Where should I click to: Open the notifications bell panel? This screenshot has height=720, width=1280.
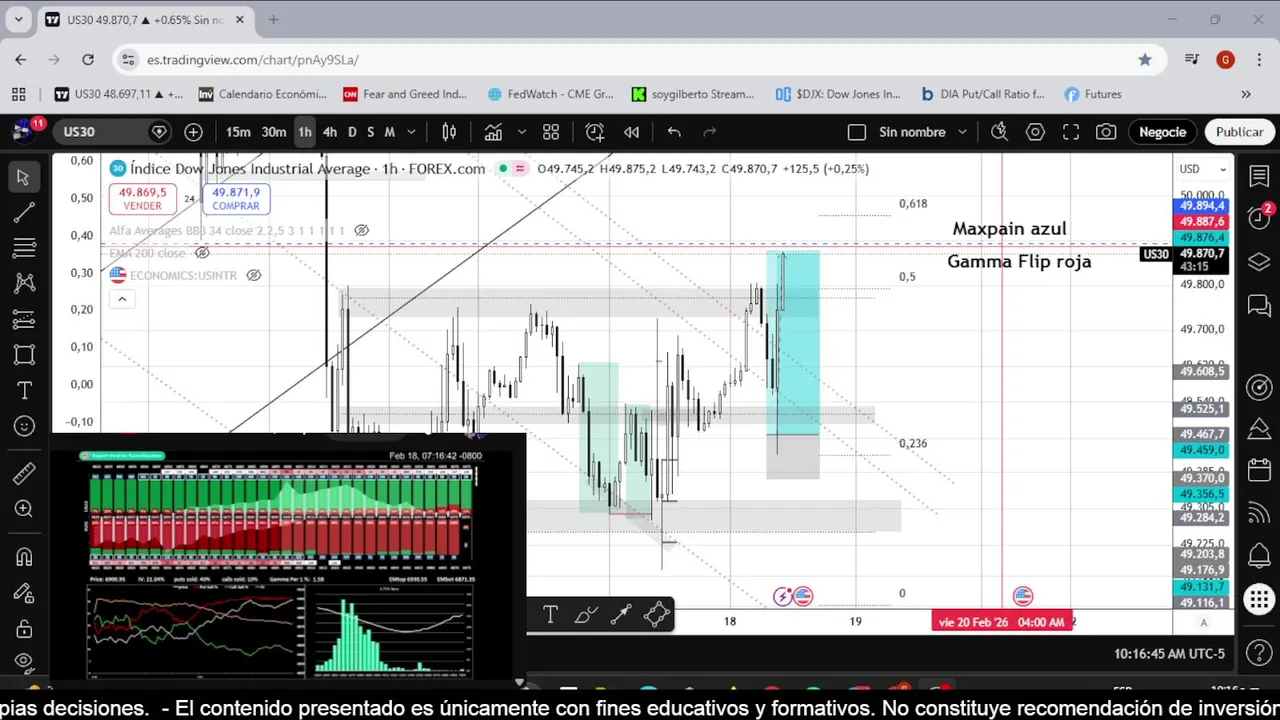[1259, 556]
